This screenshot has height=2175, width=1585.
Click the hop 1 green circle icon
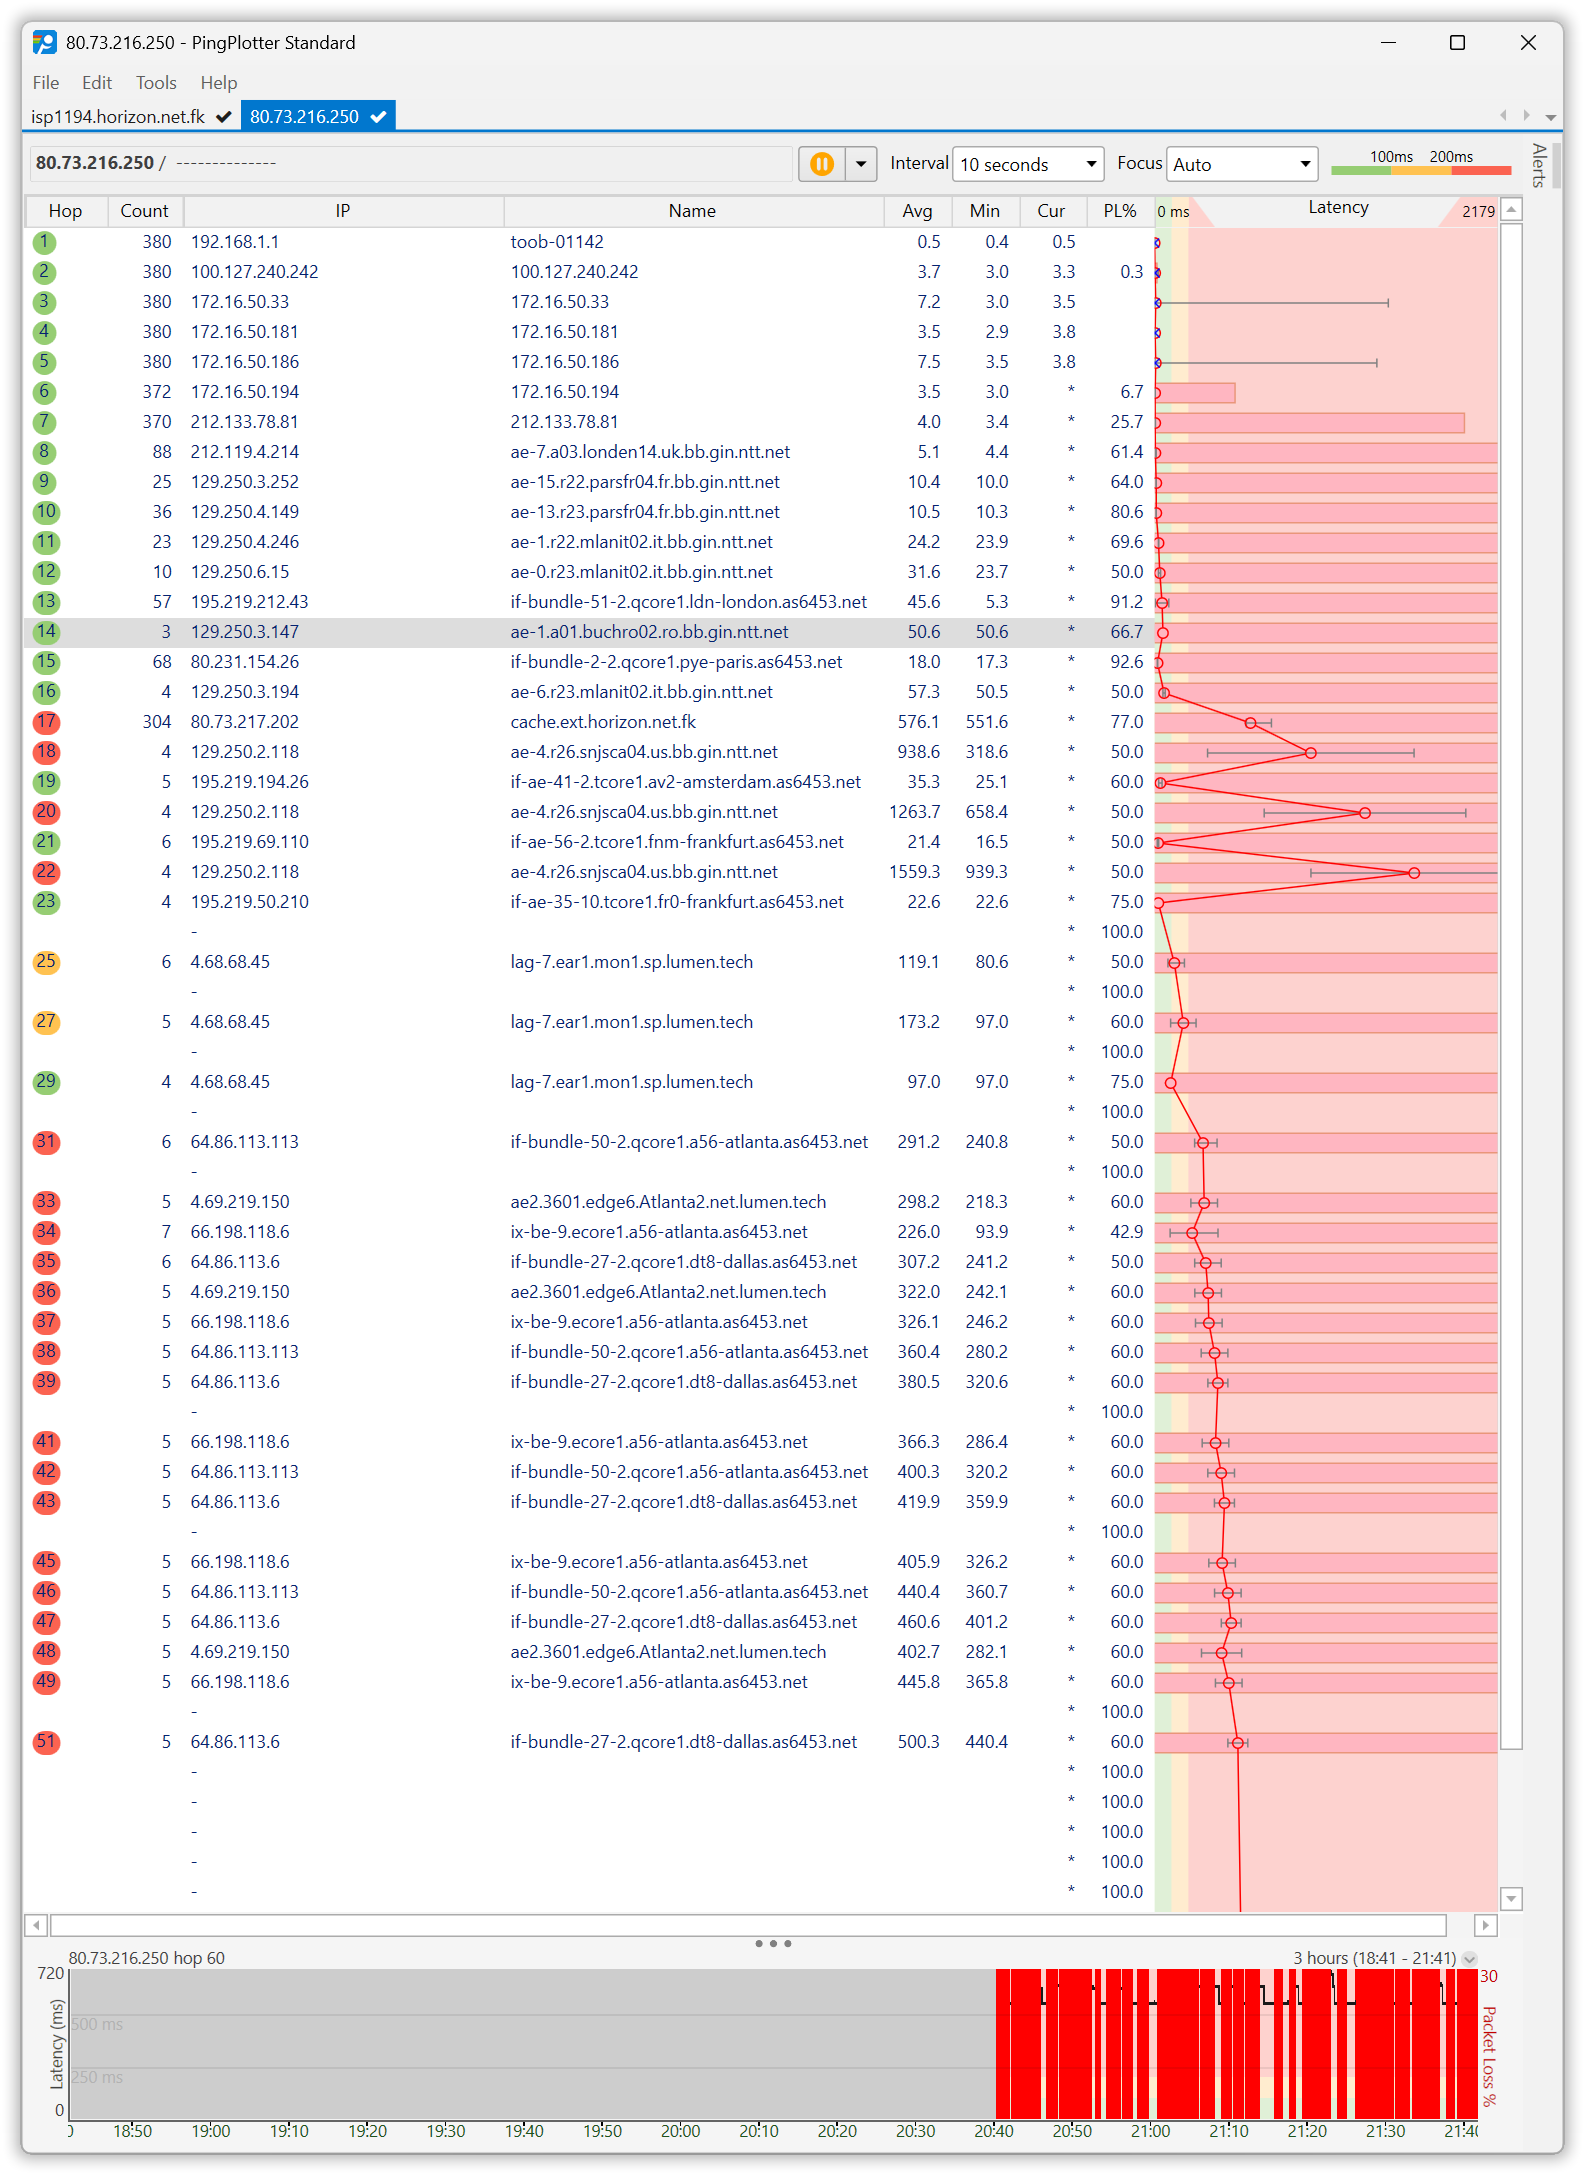pyautogui.click(x=44, y=242)
